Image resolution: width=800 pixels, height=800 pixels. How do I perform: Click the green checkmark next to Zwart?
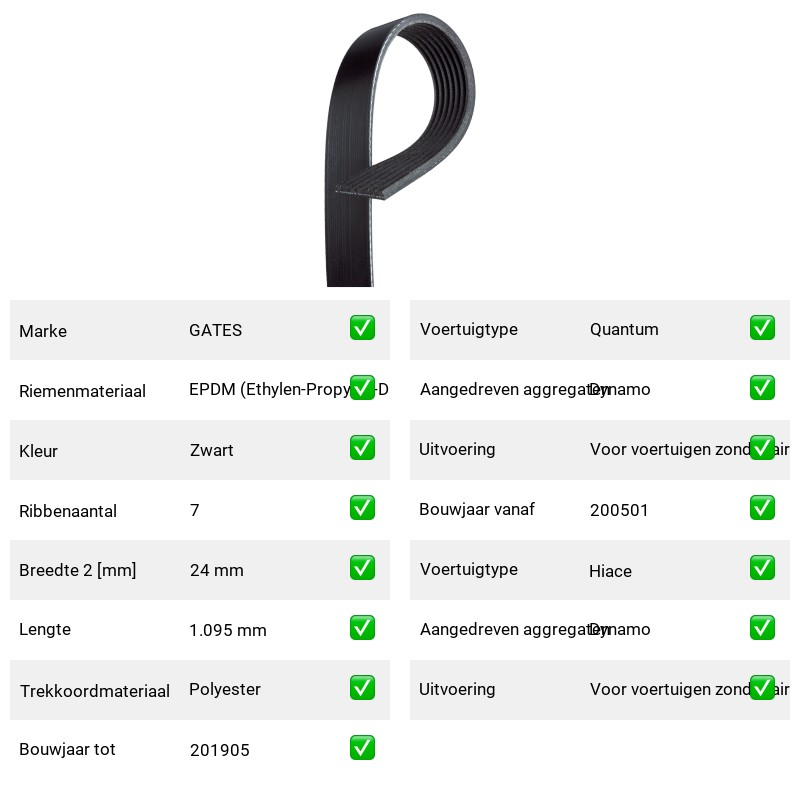(x=362, y=447)
